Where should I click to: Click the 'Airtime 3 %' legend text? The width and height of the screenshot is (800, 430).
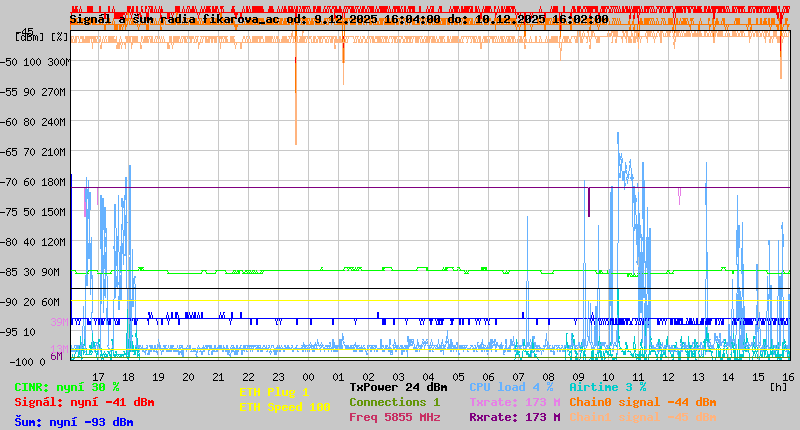608,387
